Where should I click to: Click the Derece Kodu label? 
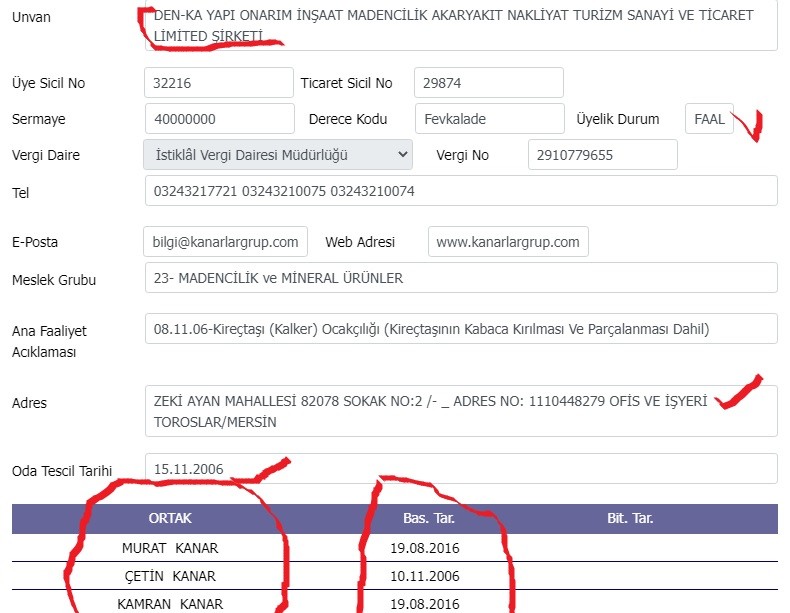click(348, 119)
